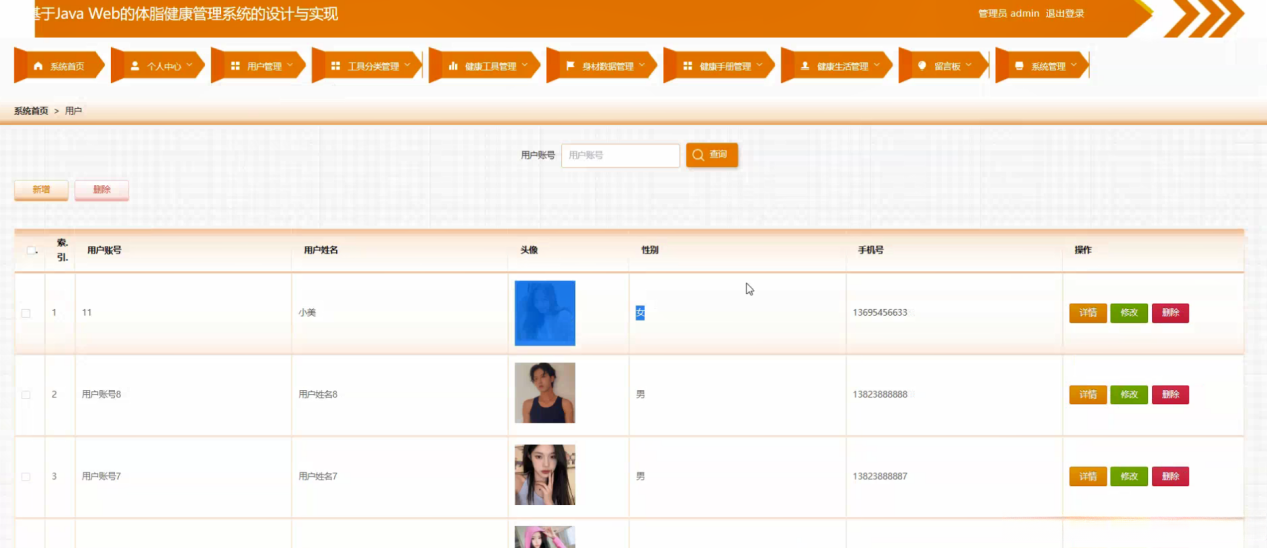1267x548 pixels.
Task: Toggle the select-all checkbox in the table header
Action: [31, 250]
